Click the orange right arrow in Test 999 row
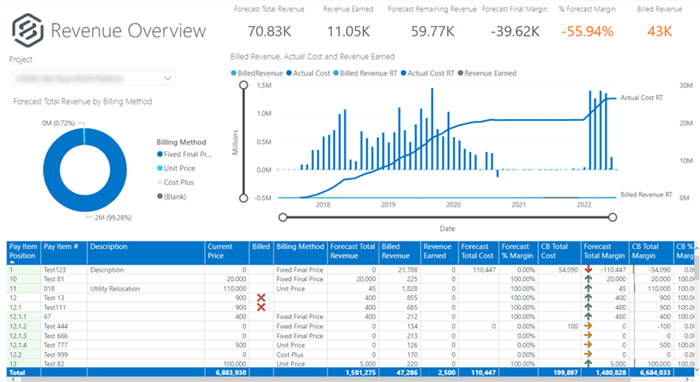The image size is (700, 382). coord(588,354)
